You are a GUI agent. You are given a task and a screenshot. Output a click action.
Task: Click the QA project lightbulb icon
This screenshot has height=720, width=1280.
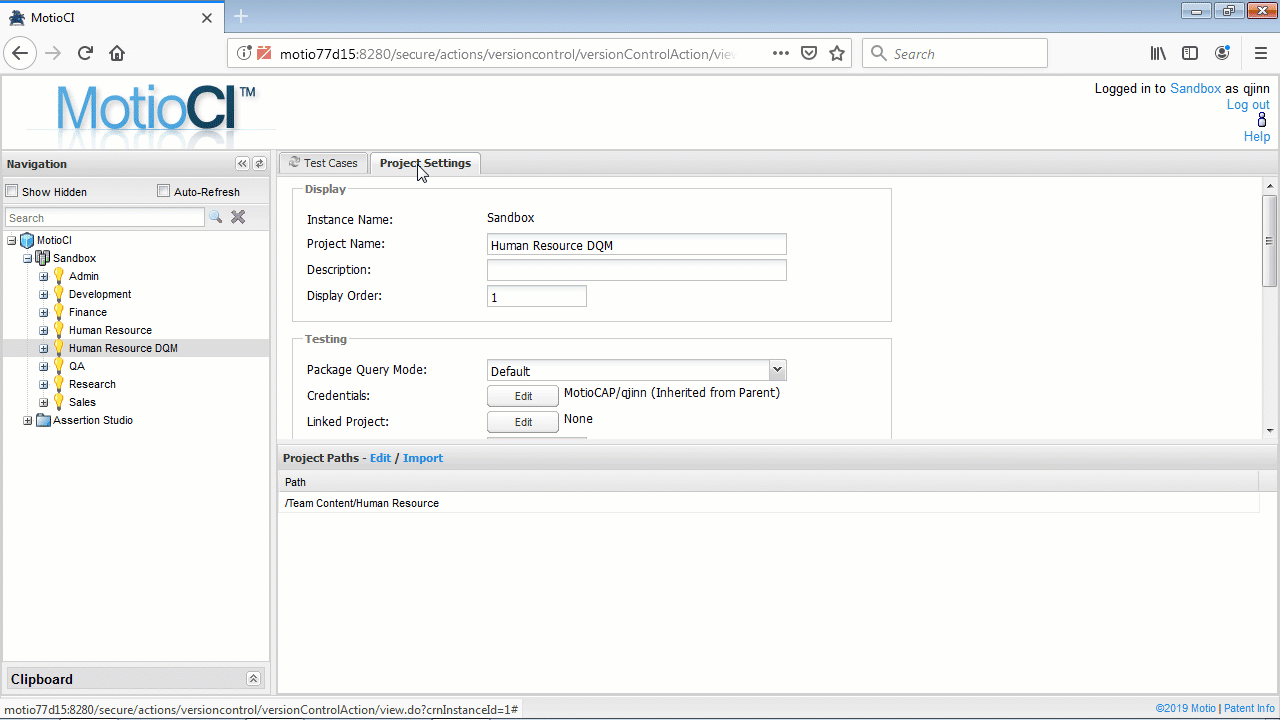pyautogui.click(x=59, y=366)
